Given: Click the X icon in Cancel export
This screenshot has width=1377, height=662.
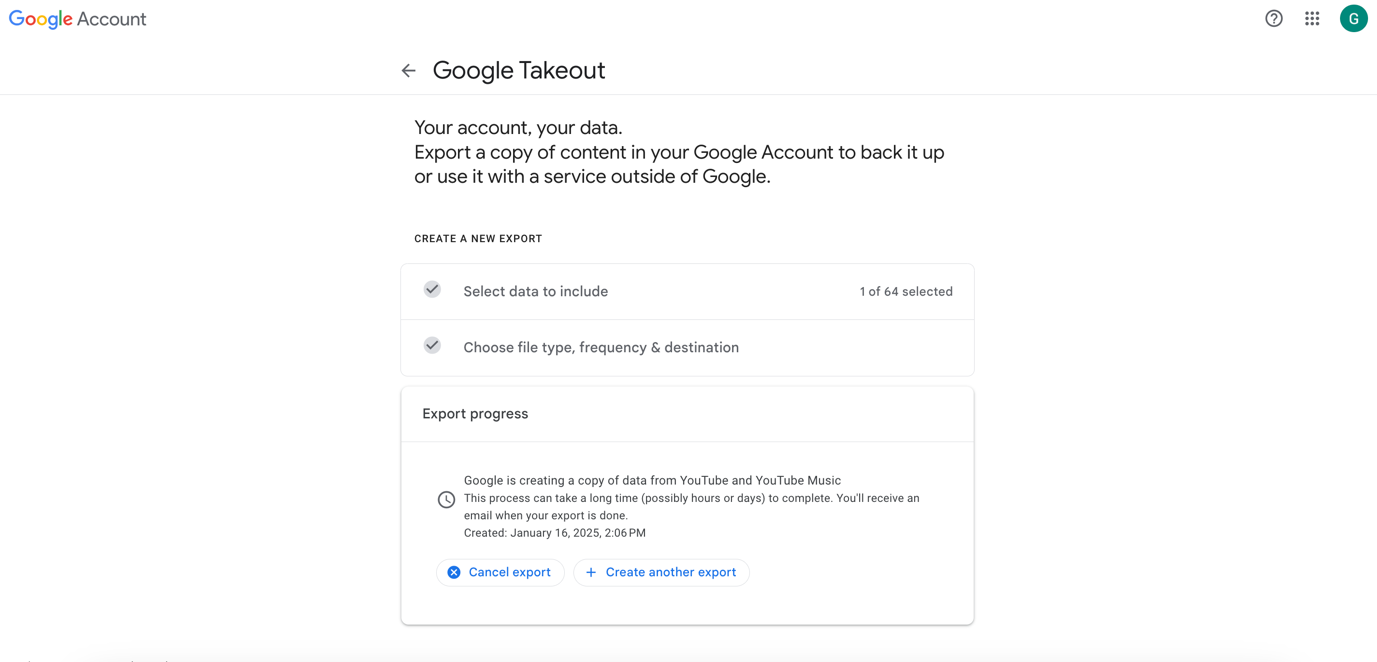Looking at the screenshot, I should pos(454,573).
